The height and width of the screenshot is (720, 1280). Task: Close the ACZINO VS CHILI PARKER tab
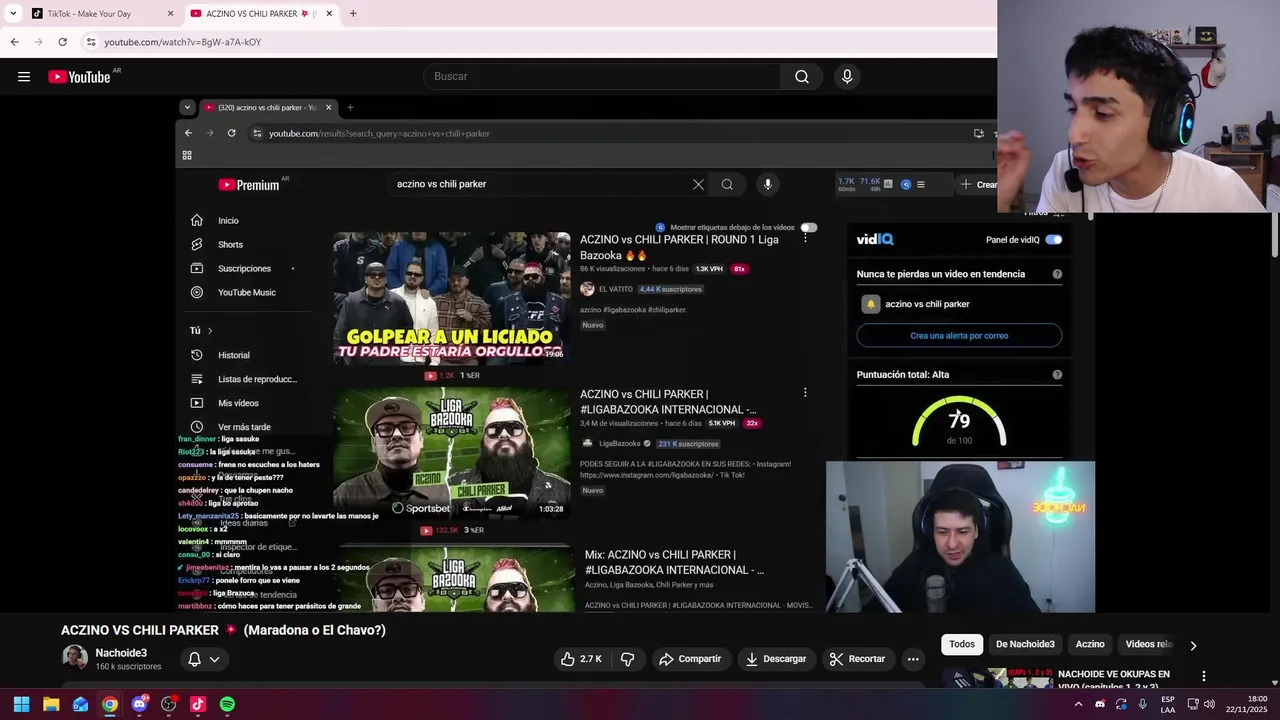(329, 14)
